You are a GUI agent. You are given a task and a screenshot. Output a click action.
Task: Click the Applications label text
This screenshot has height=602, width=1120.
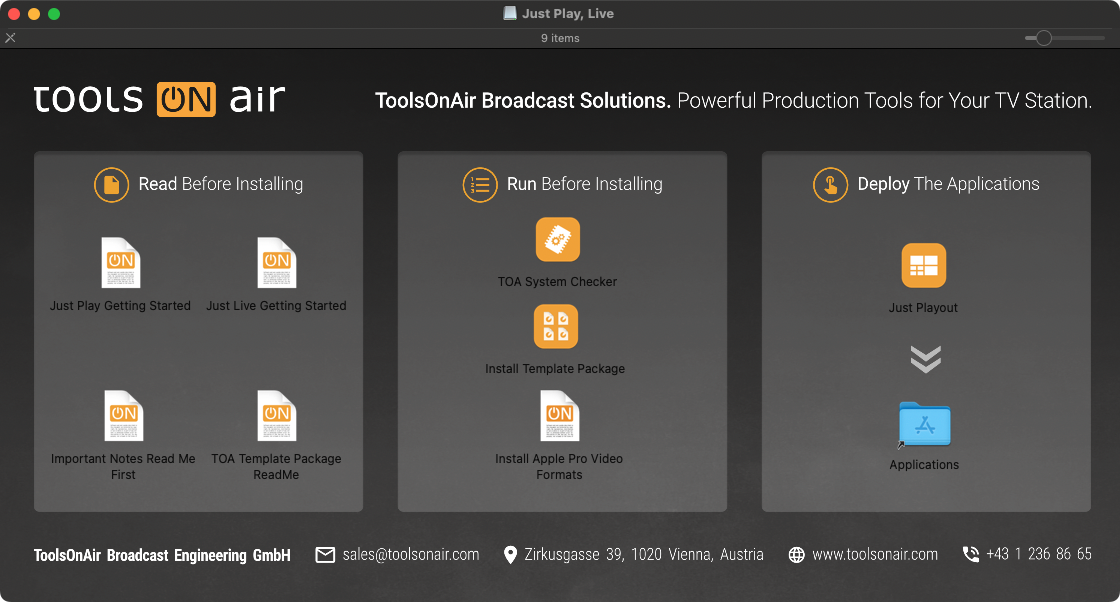(x=924, y=465)
